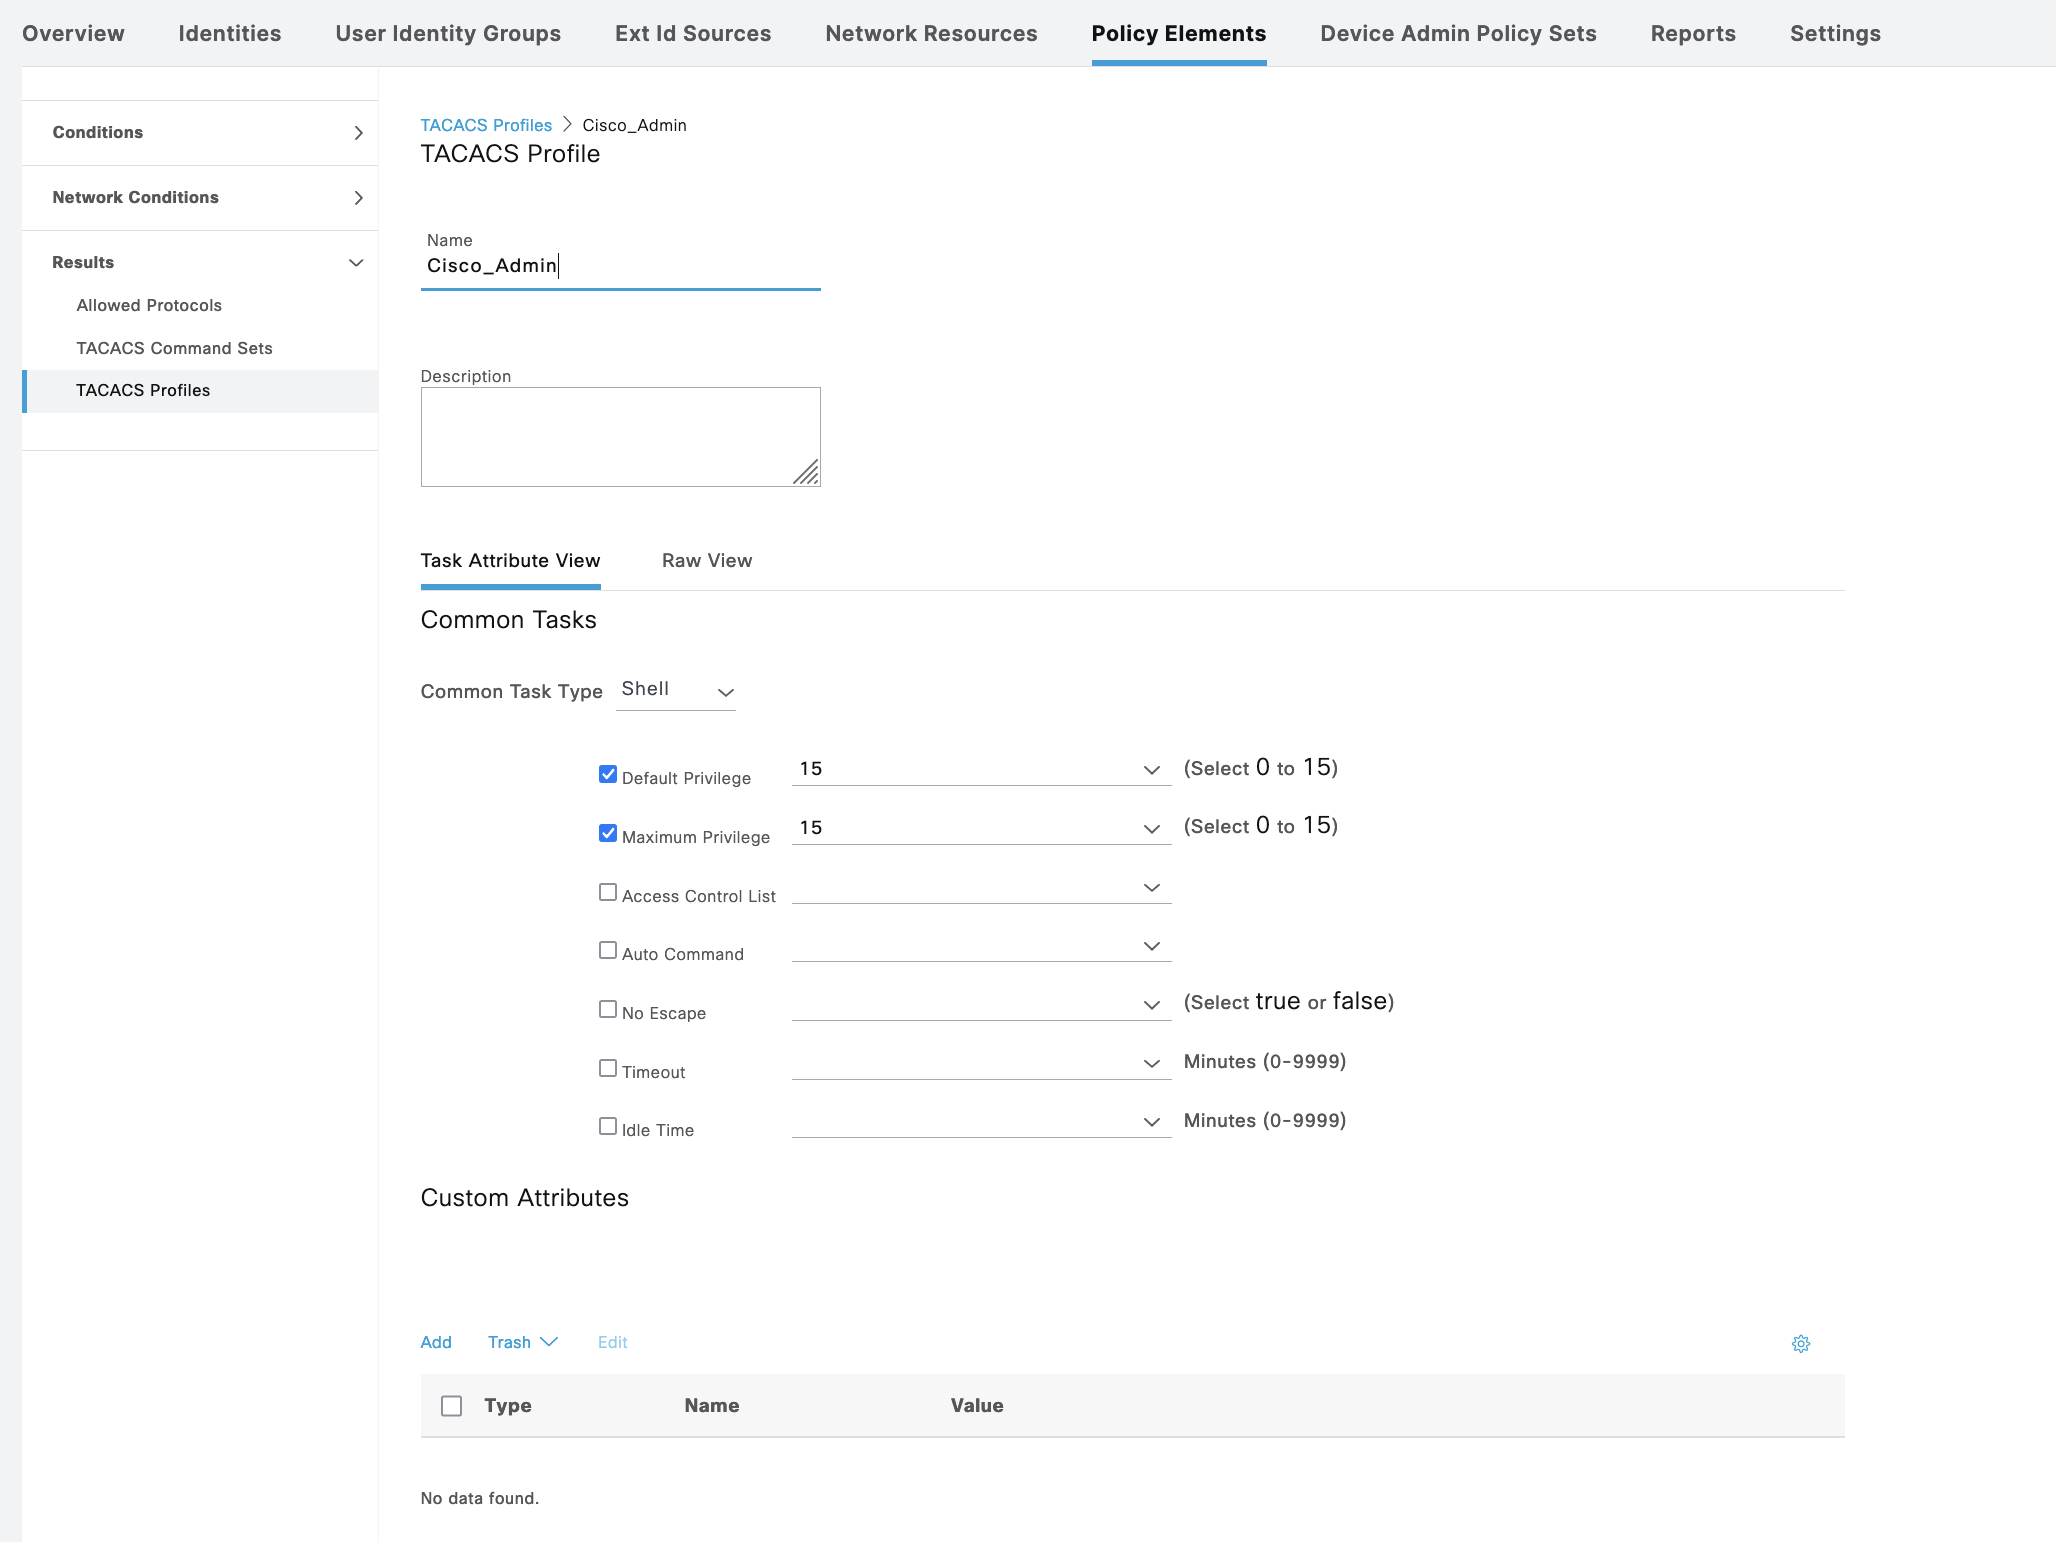2056x1542 pixels.
Task: Switch to the Raw View tab
Action: (706, 561)
